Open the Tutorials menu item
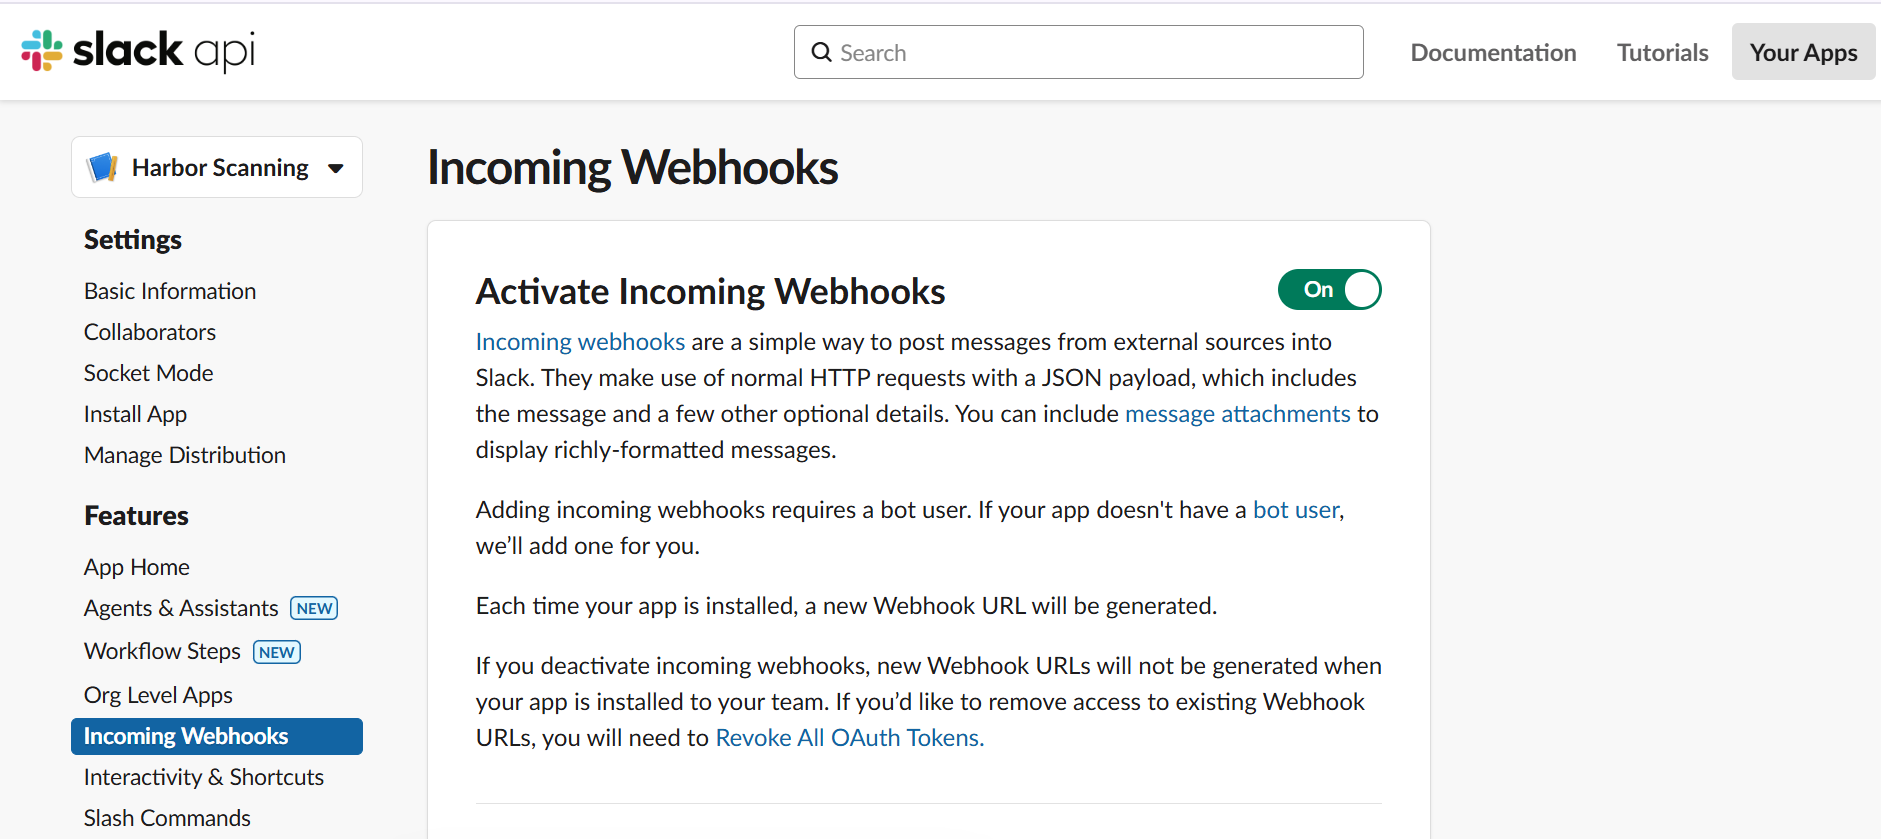 pos(1662,52)
